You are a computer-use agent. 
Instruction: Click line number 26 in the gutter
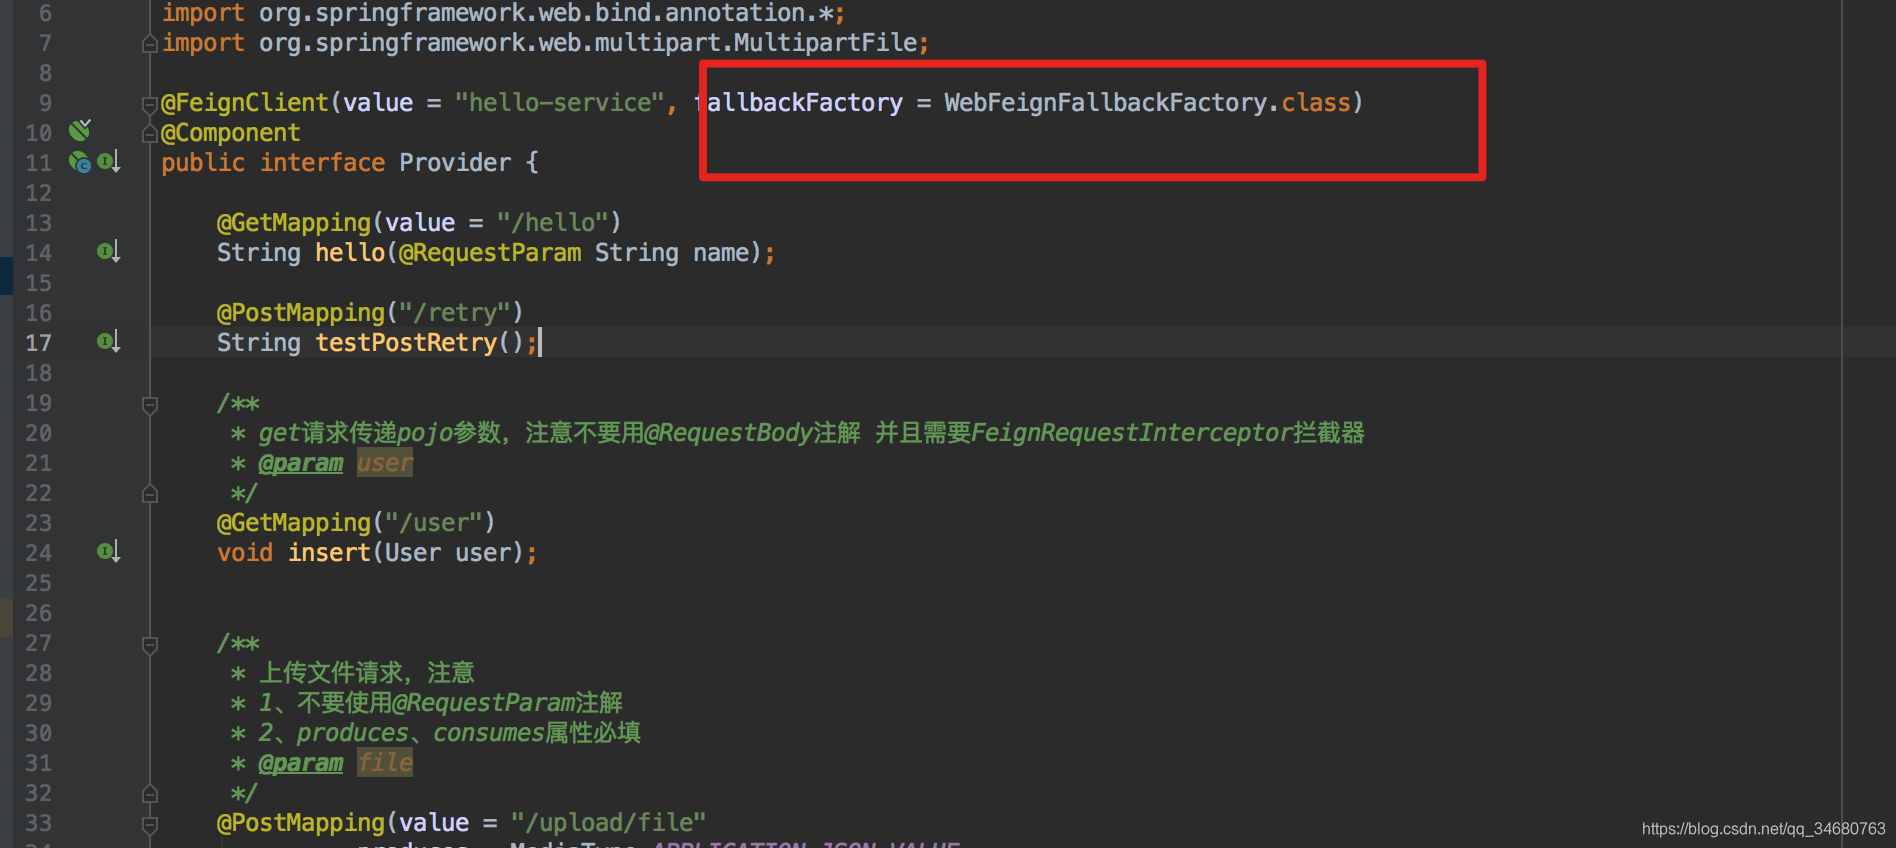38,613
